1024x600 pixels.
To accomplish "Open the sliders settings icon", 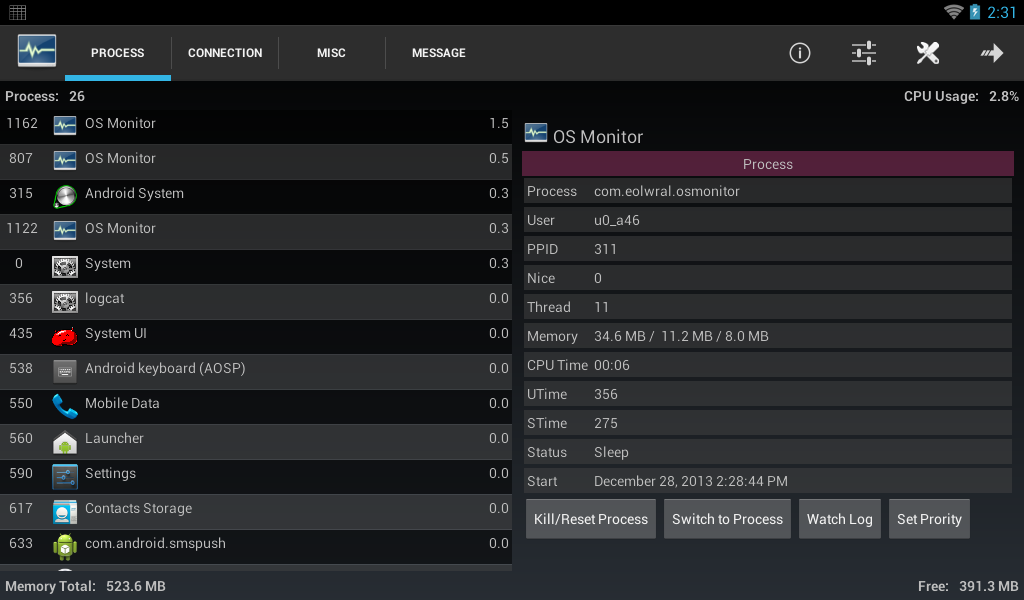I will 863,53.
